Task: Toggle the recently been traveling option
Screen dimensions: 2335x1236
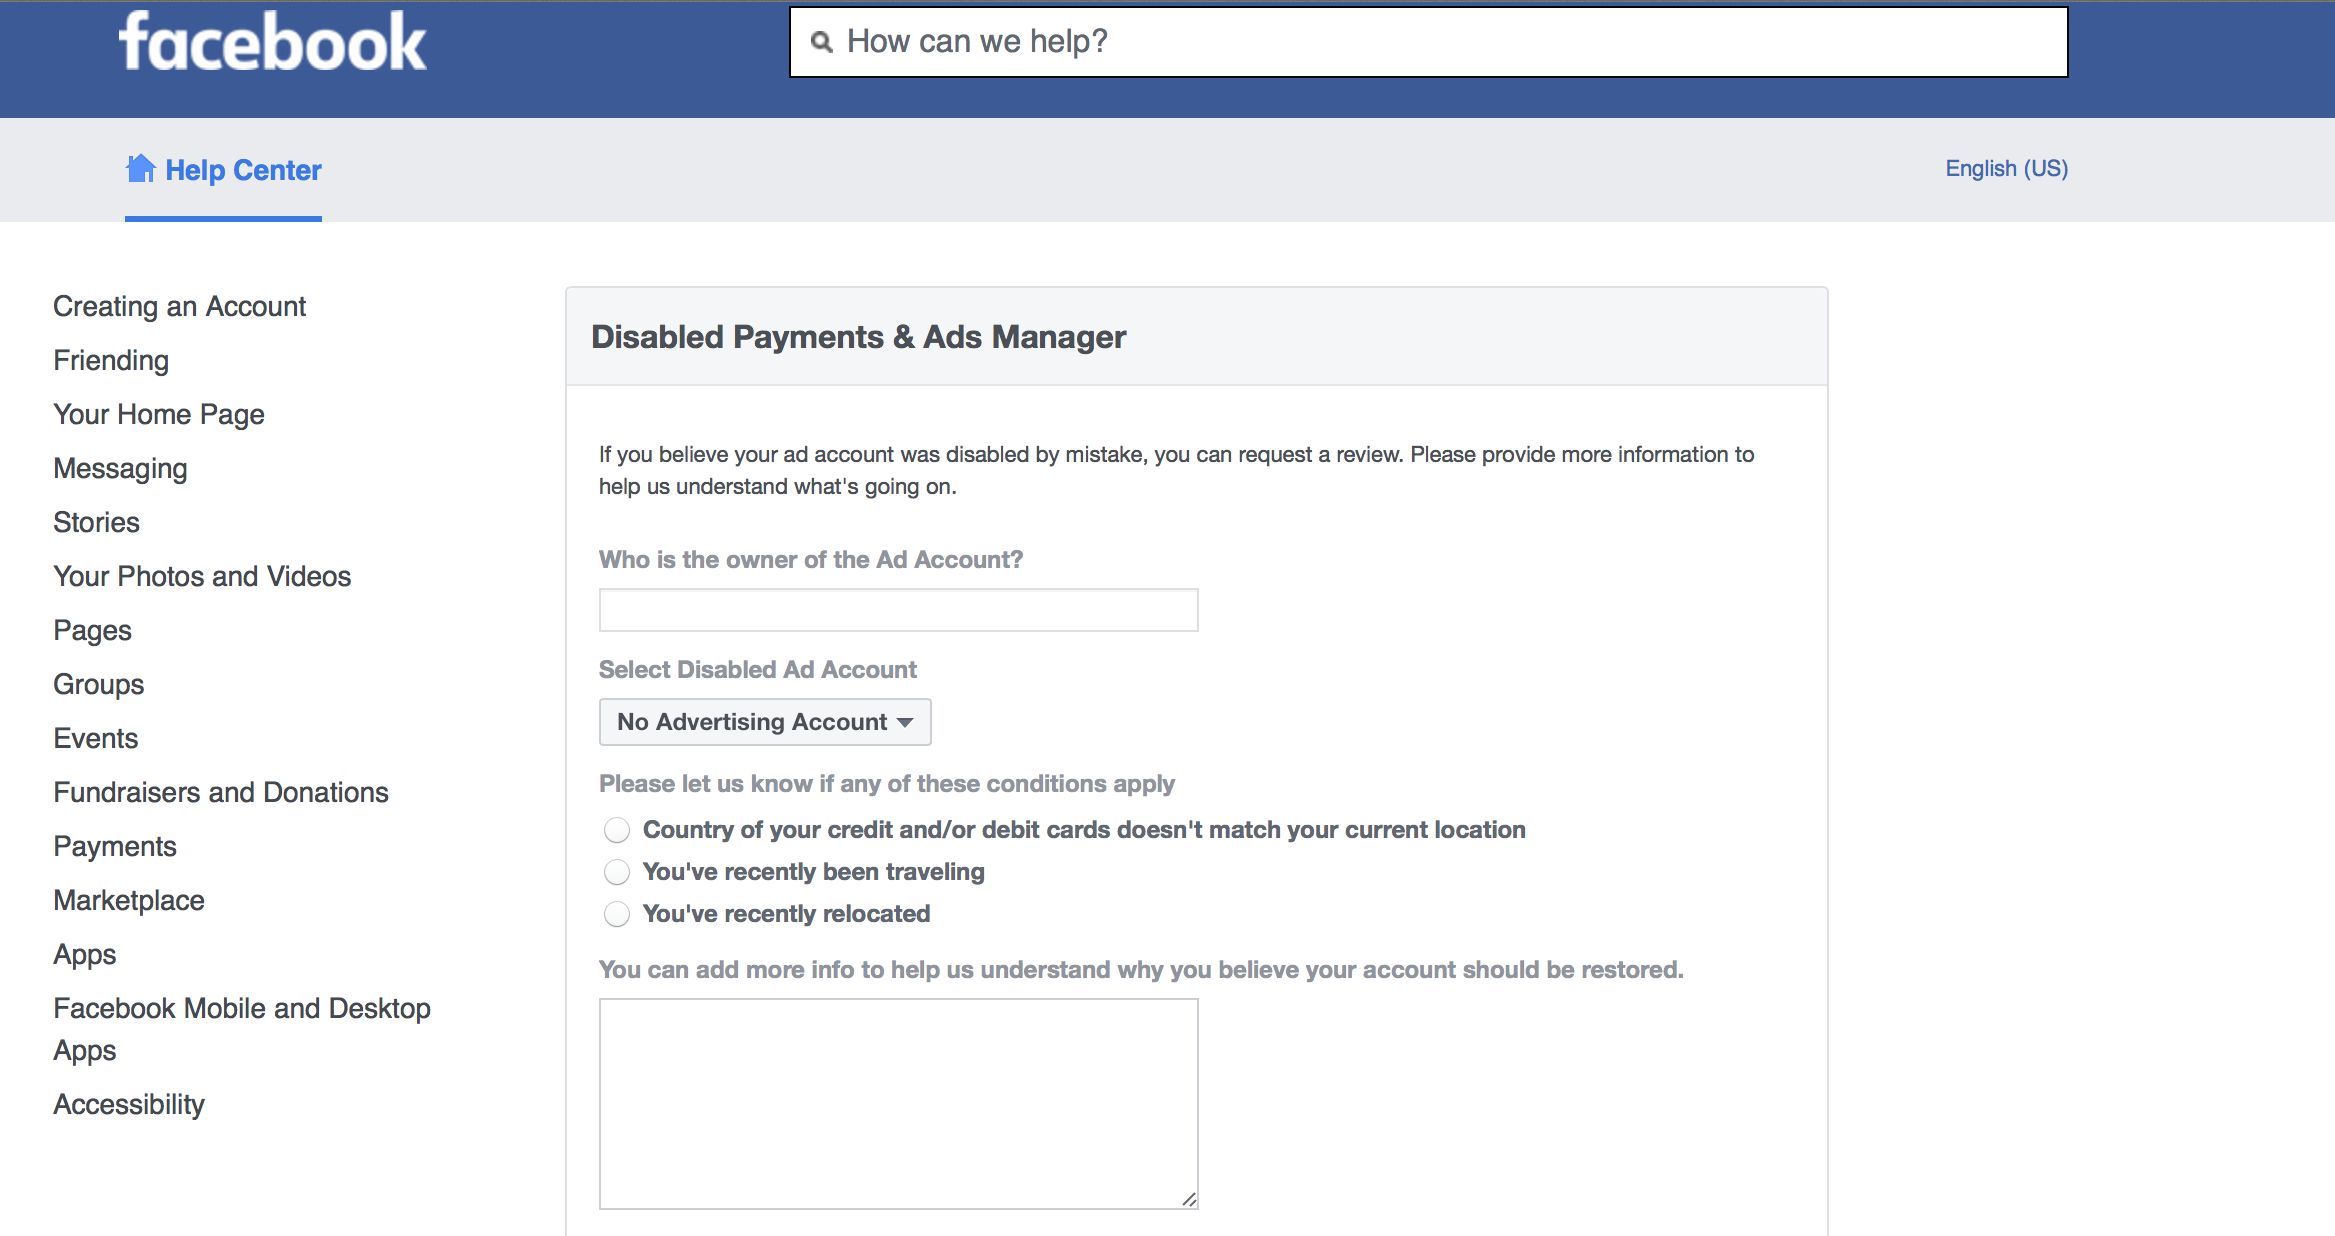Action: click(615, 870)
